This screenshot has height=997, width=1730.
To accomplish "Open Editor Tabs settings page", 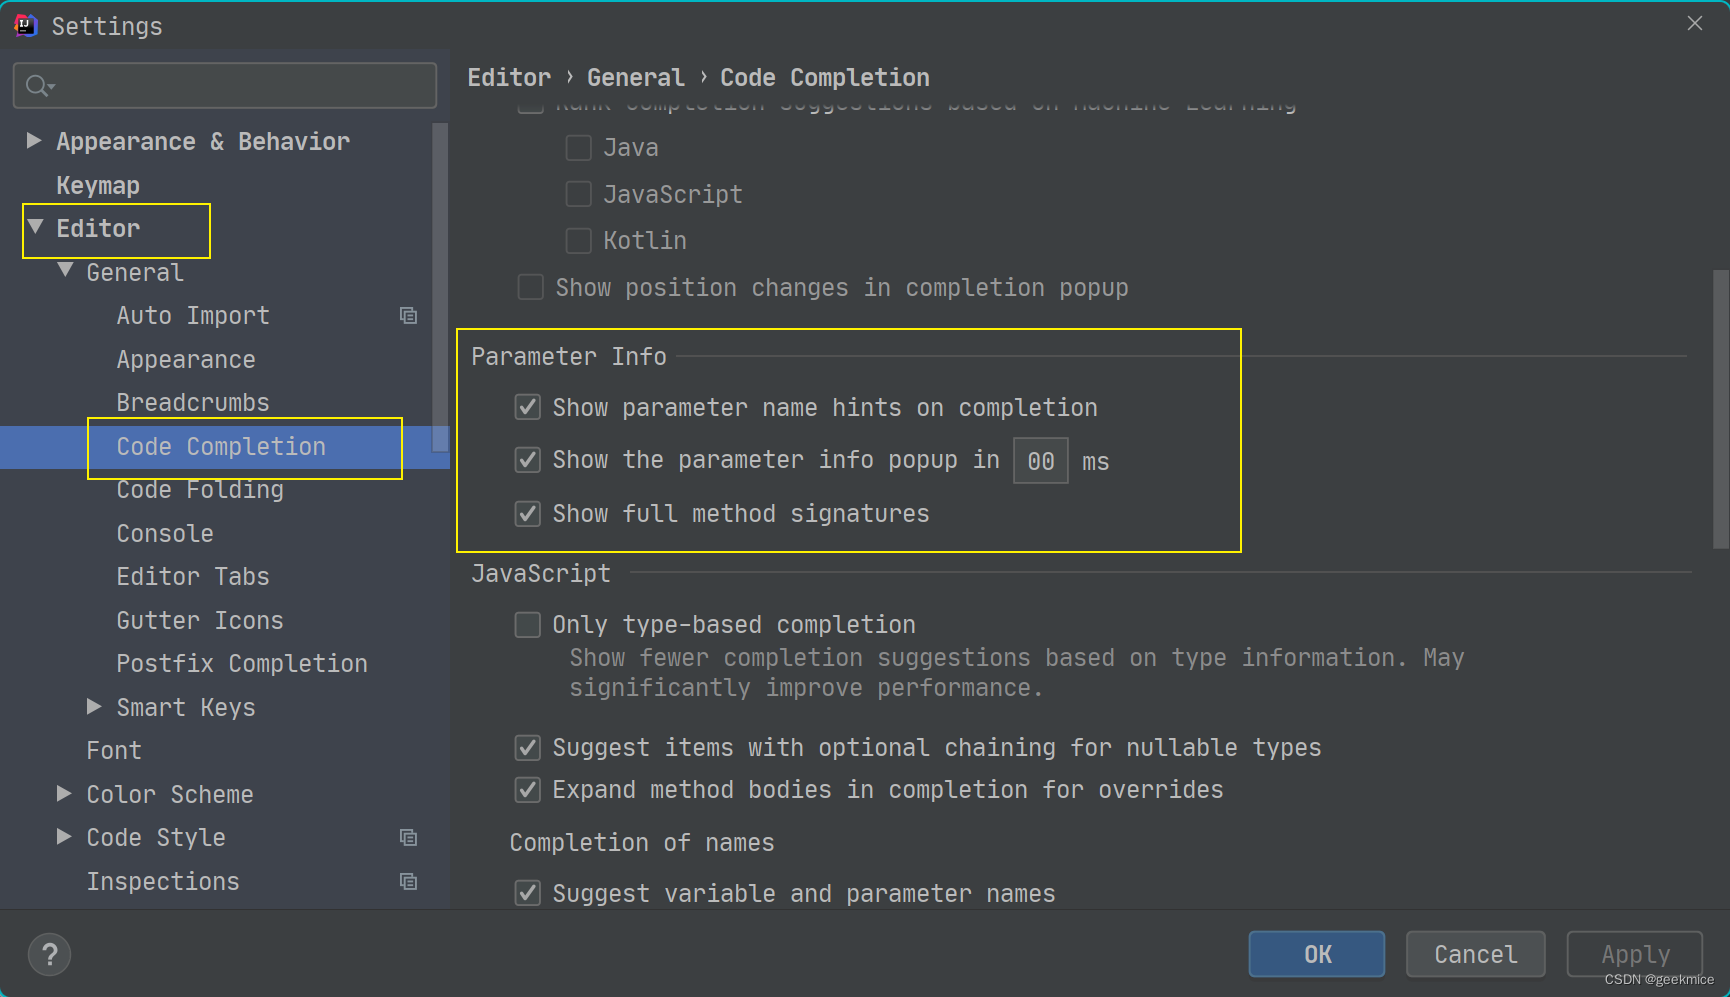I will click(x=193, y=577).
